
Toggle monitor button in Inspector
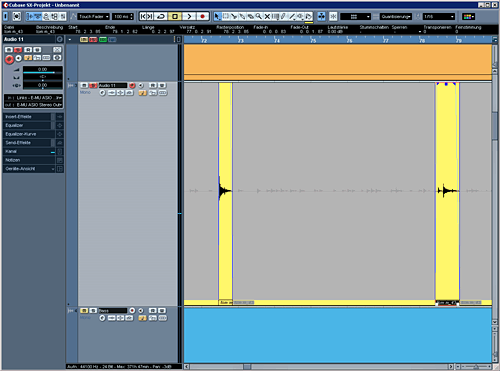[x=19, y=58]
